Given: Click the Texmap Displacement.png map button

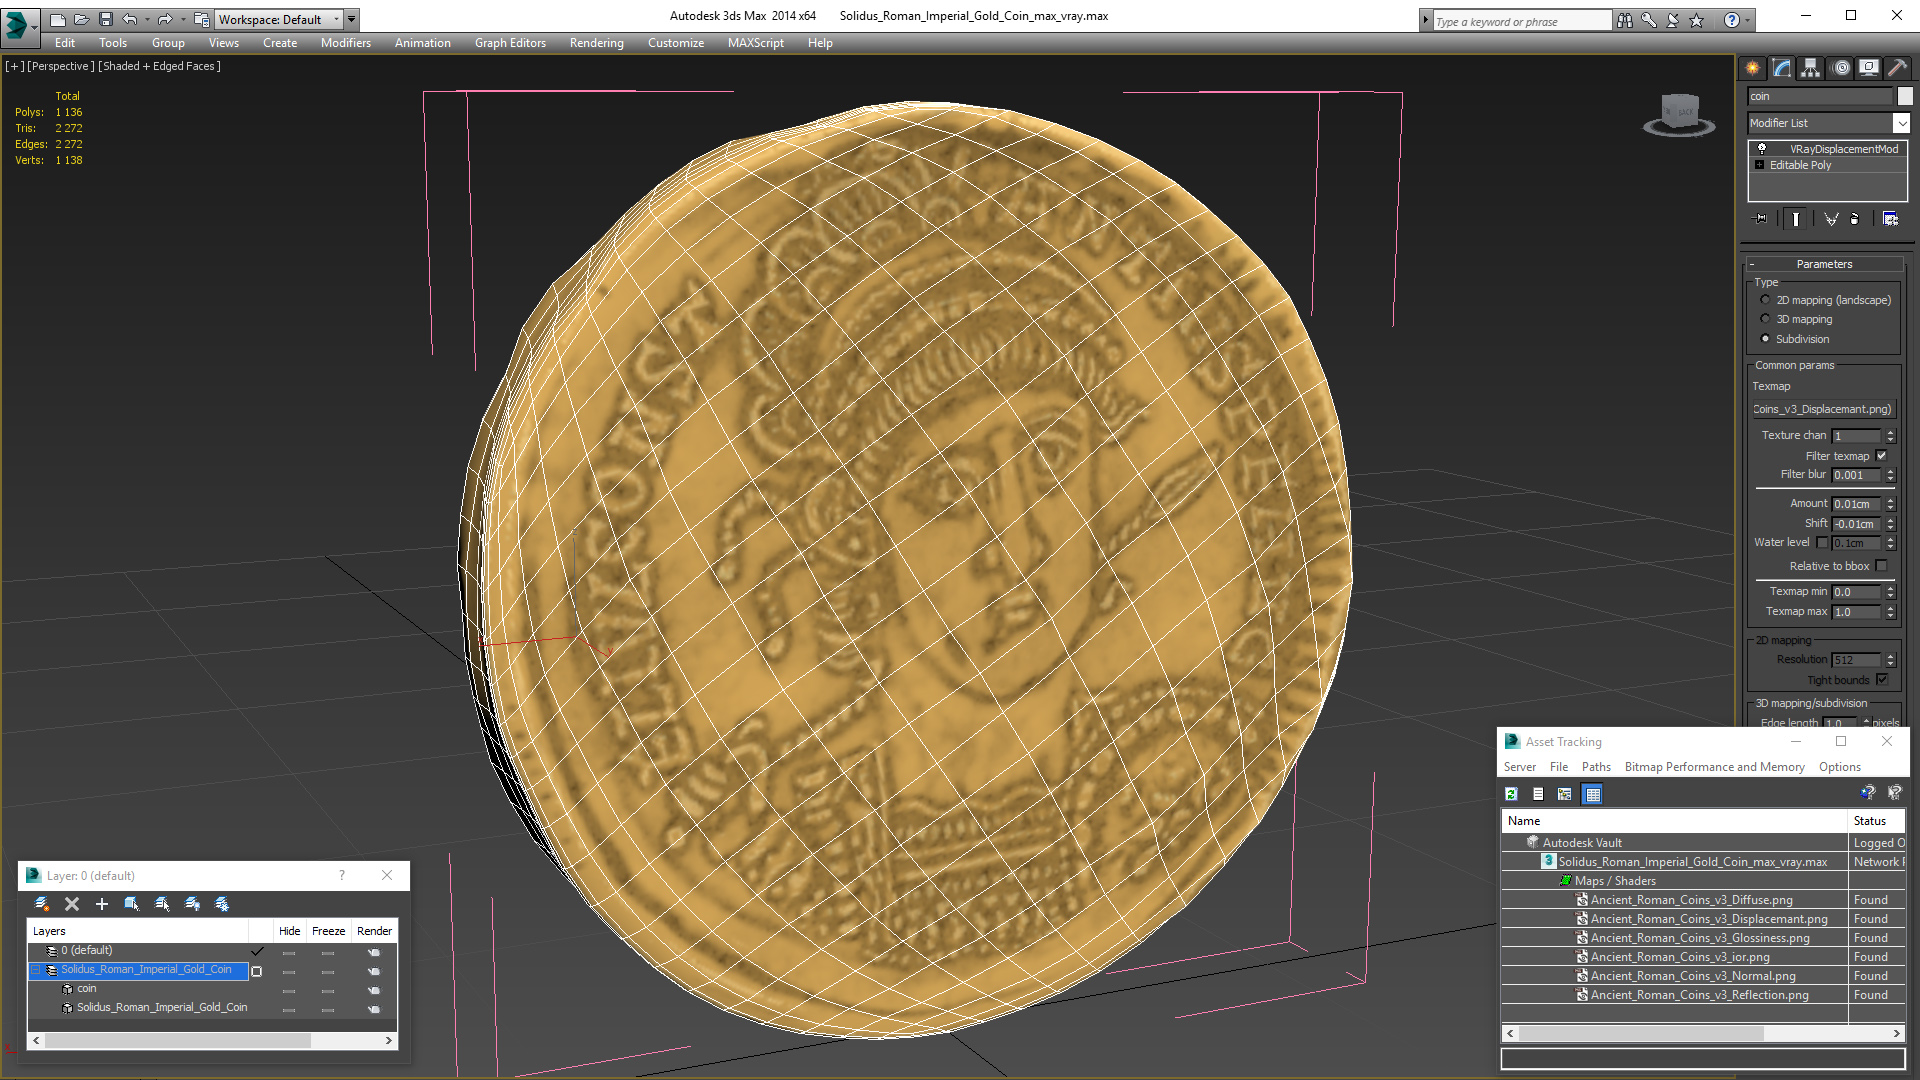Looking at the screenshot, I should point(1822,409).
